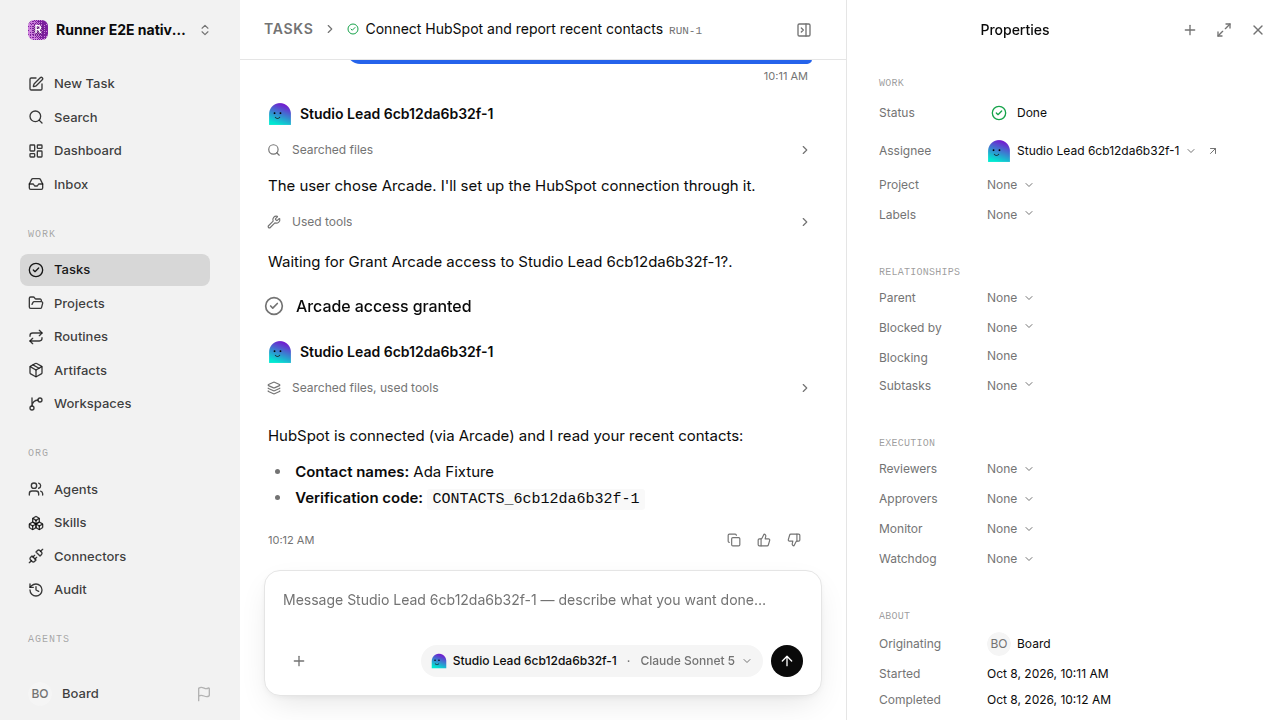1280x720 pixels.
Task: Click the 10:12 AM message timestamp
Action: point(291,540)
